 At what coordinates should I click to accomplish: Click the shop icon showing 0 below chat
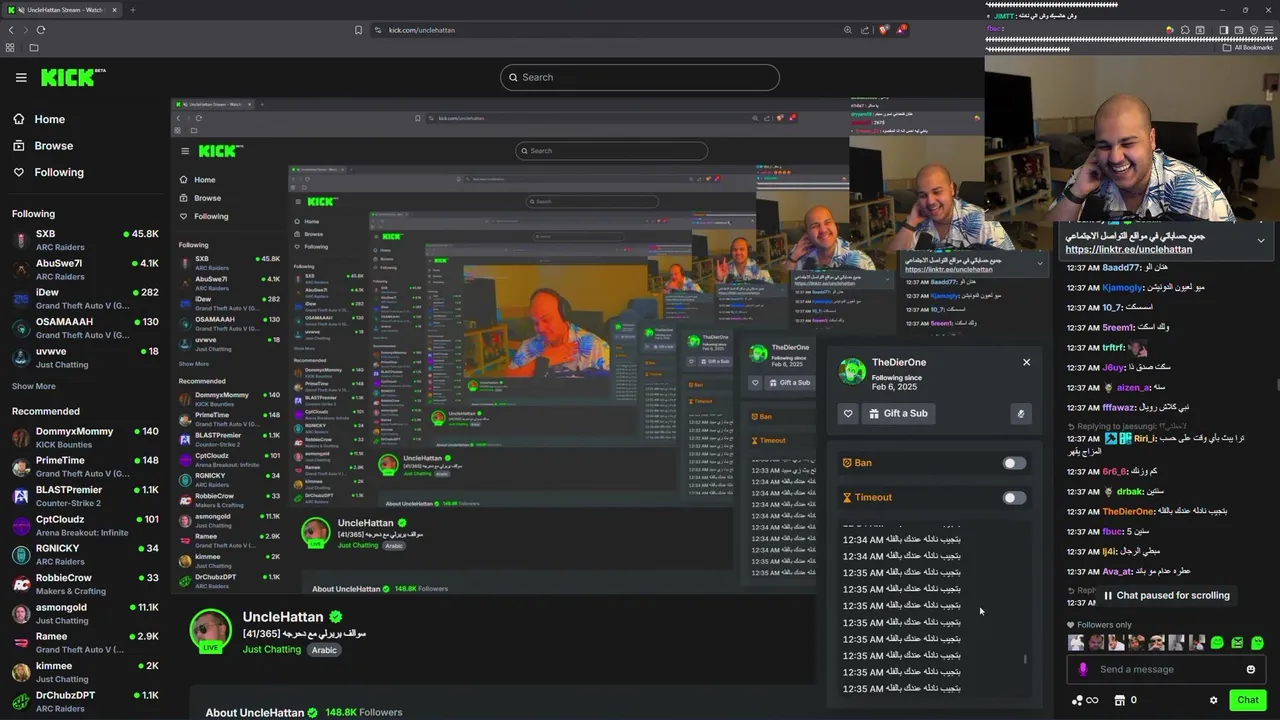click(1125, 700)
